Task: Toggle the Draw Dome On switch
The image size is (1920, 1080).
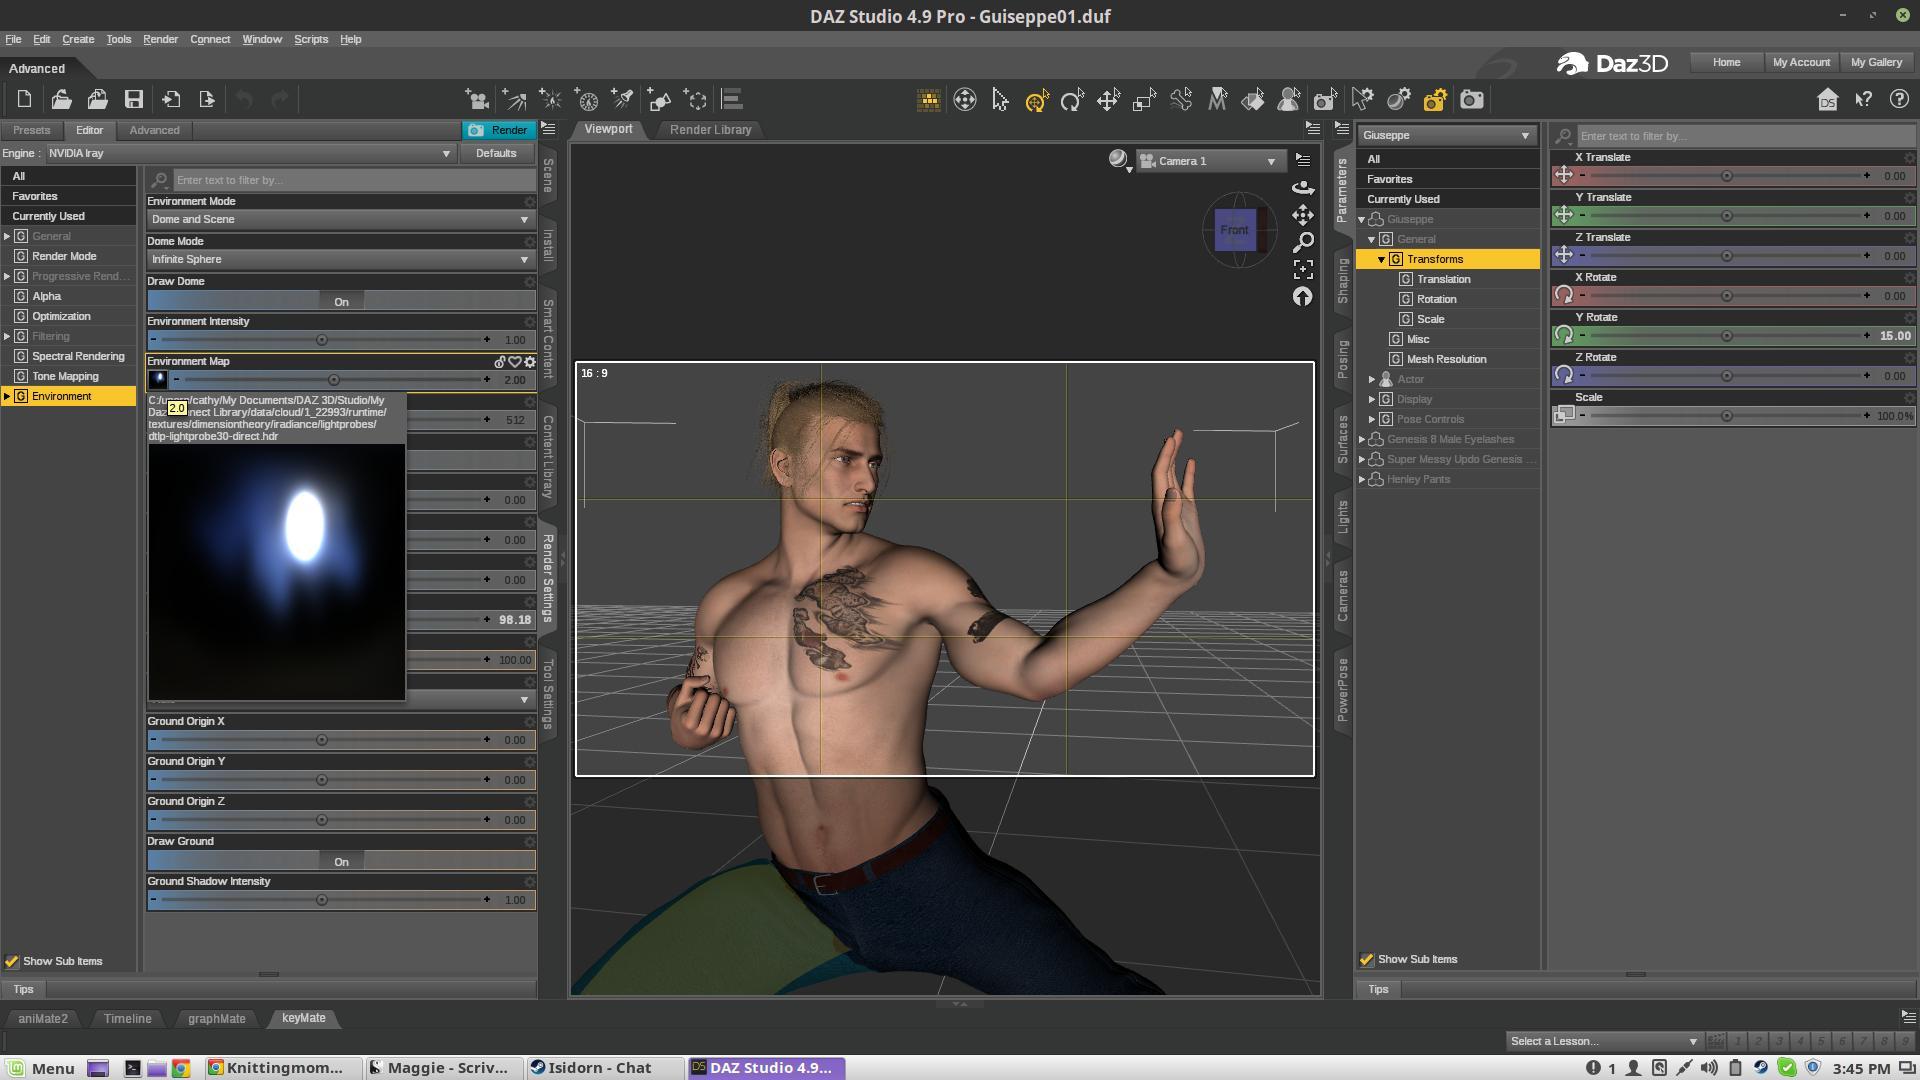Action: 341,301
